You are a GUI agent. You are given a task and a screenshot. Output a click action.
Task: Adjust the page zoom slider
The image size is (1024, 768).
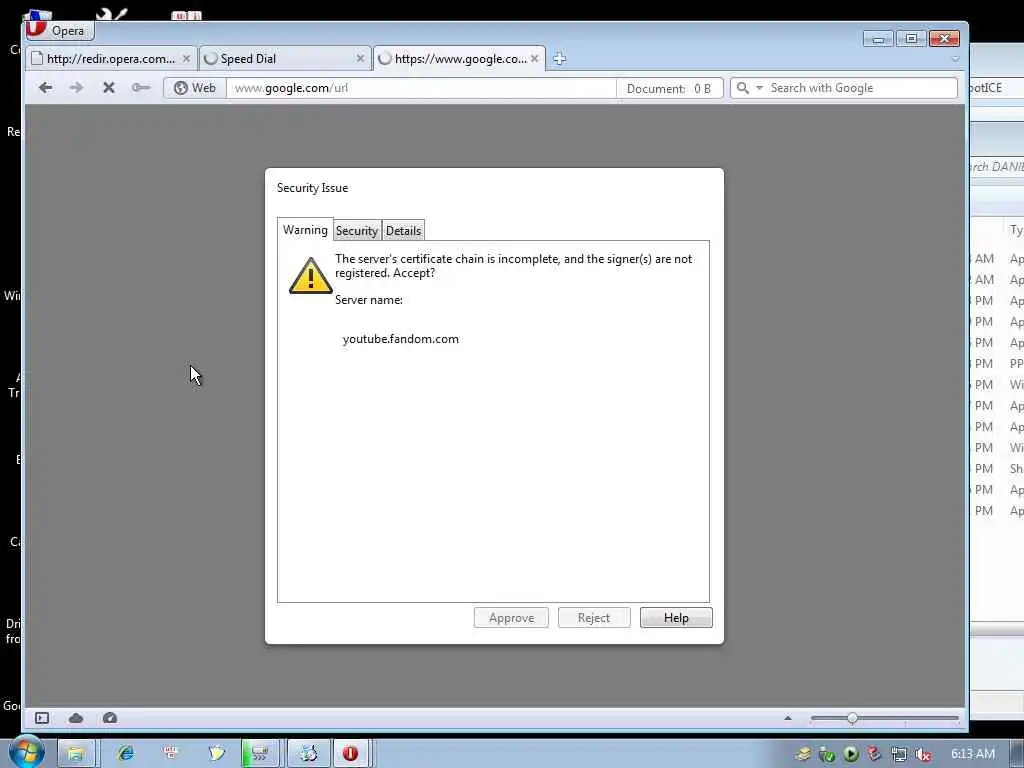[x=884, y=718]
